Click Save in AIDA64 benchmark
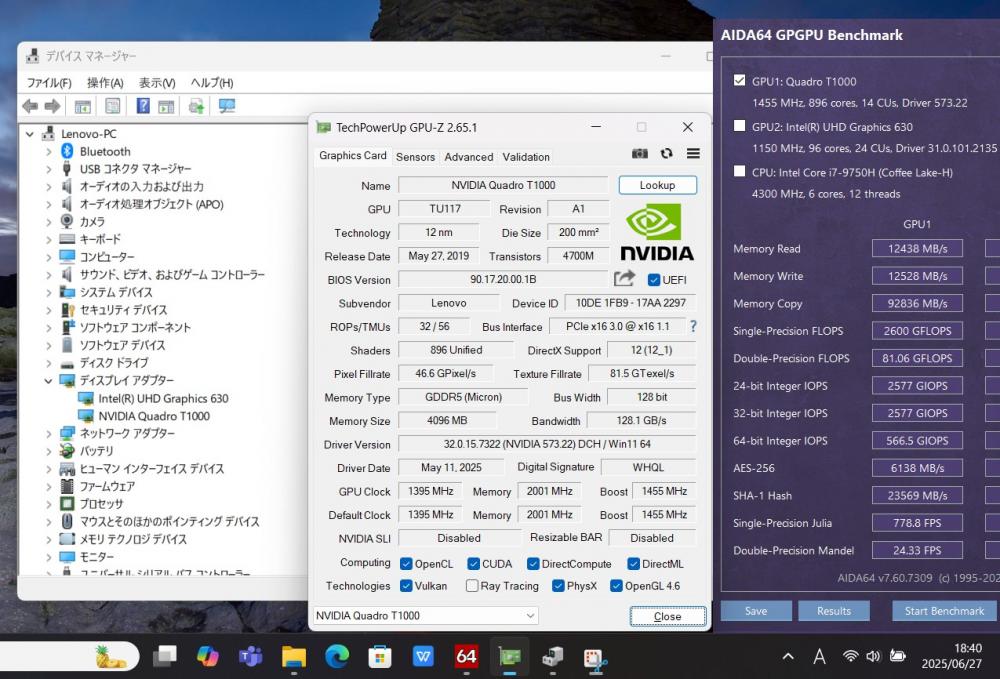Screen dimensions: 1000x679 (756, 611)
